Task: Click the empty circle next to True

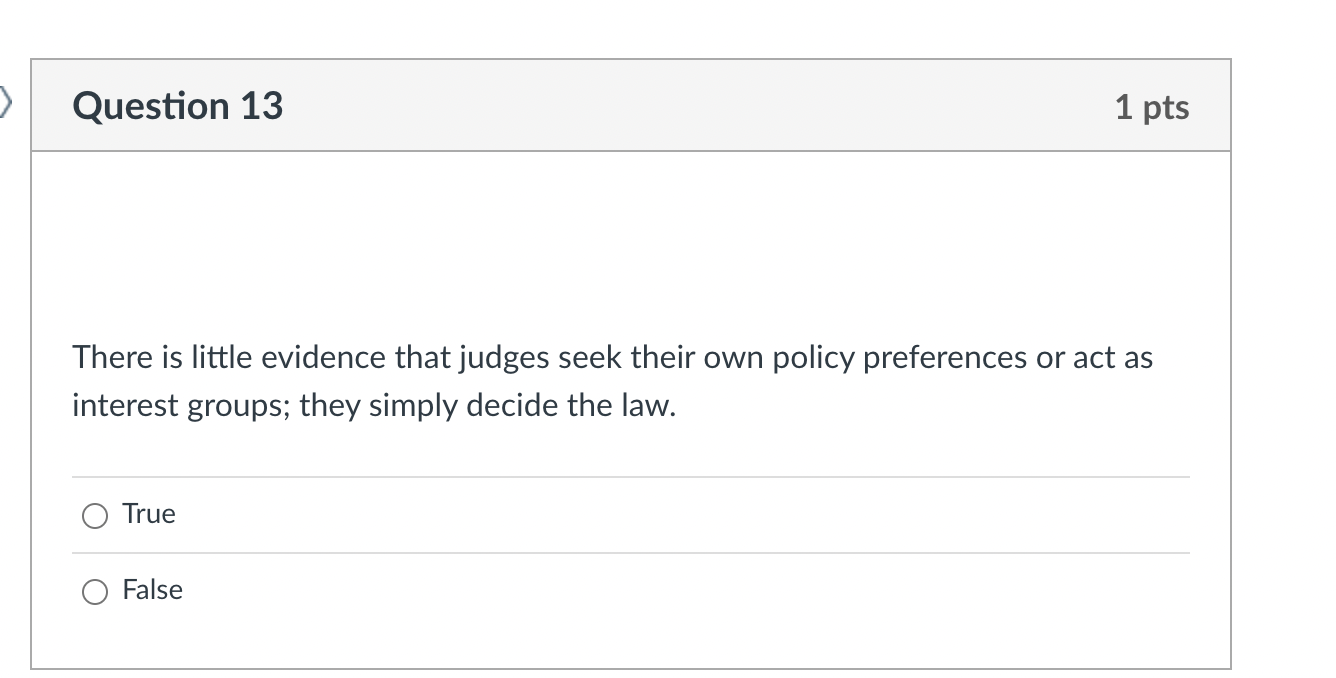Action: (95, 515)
